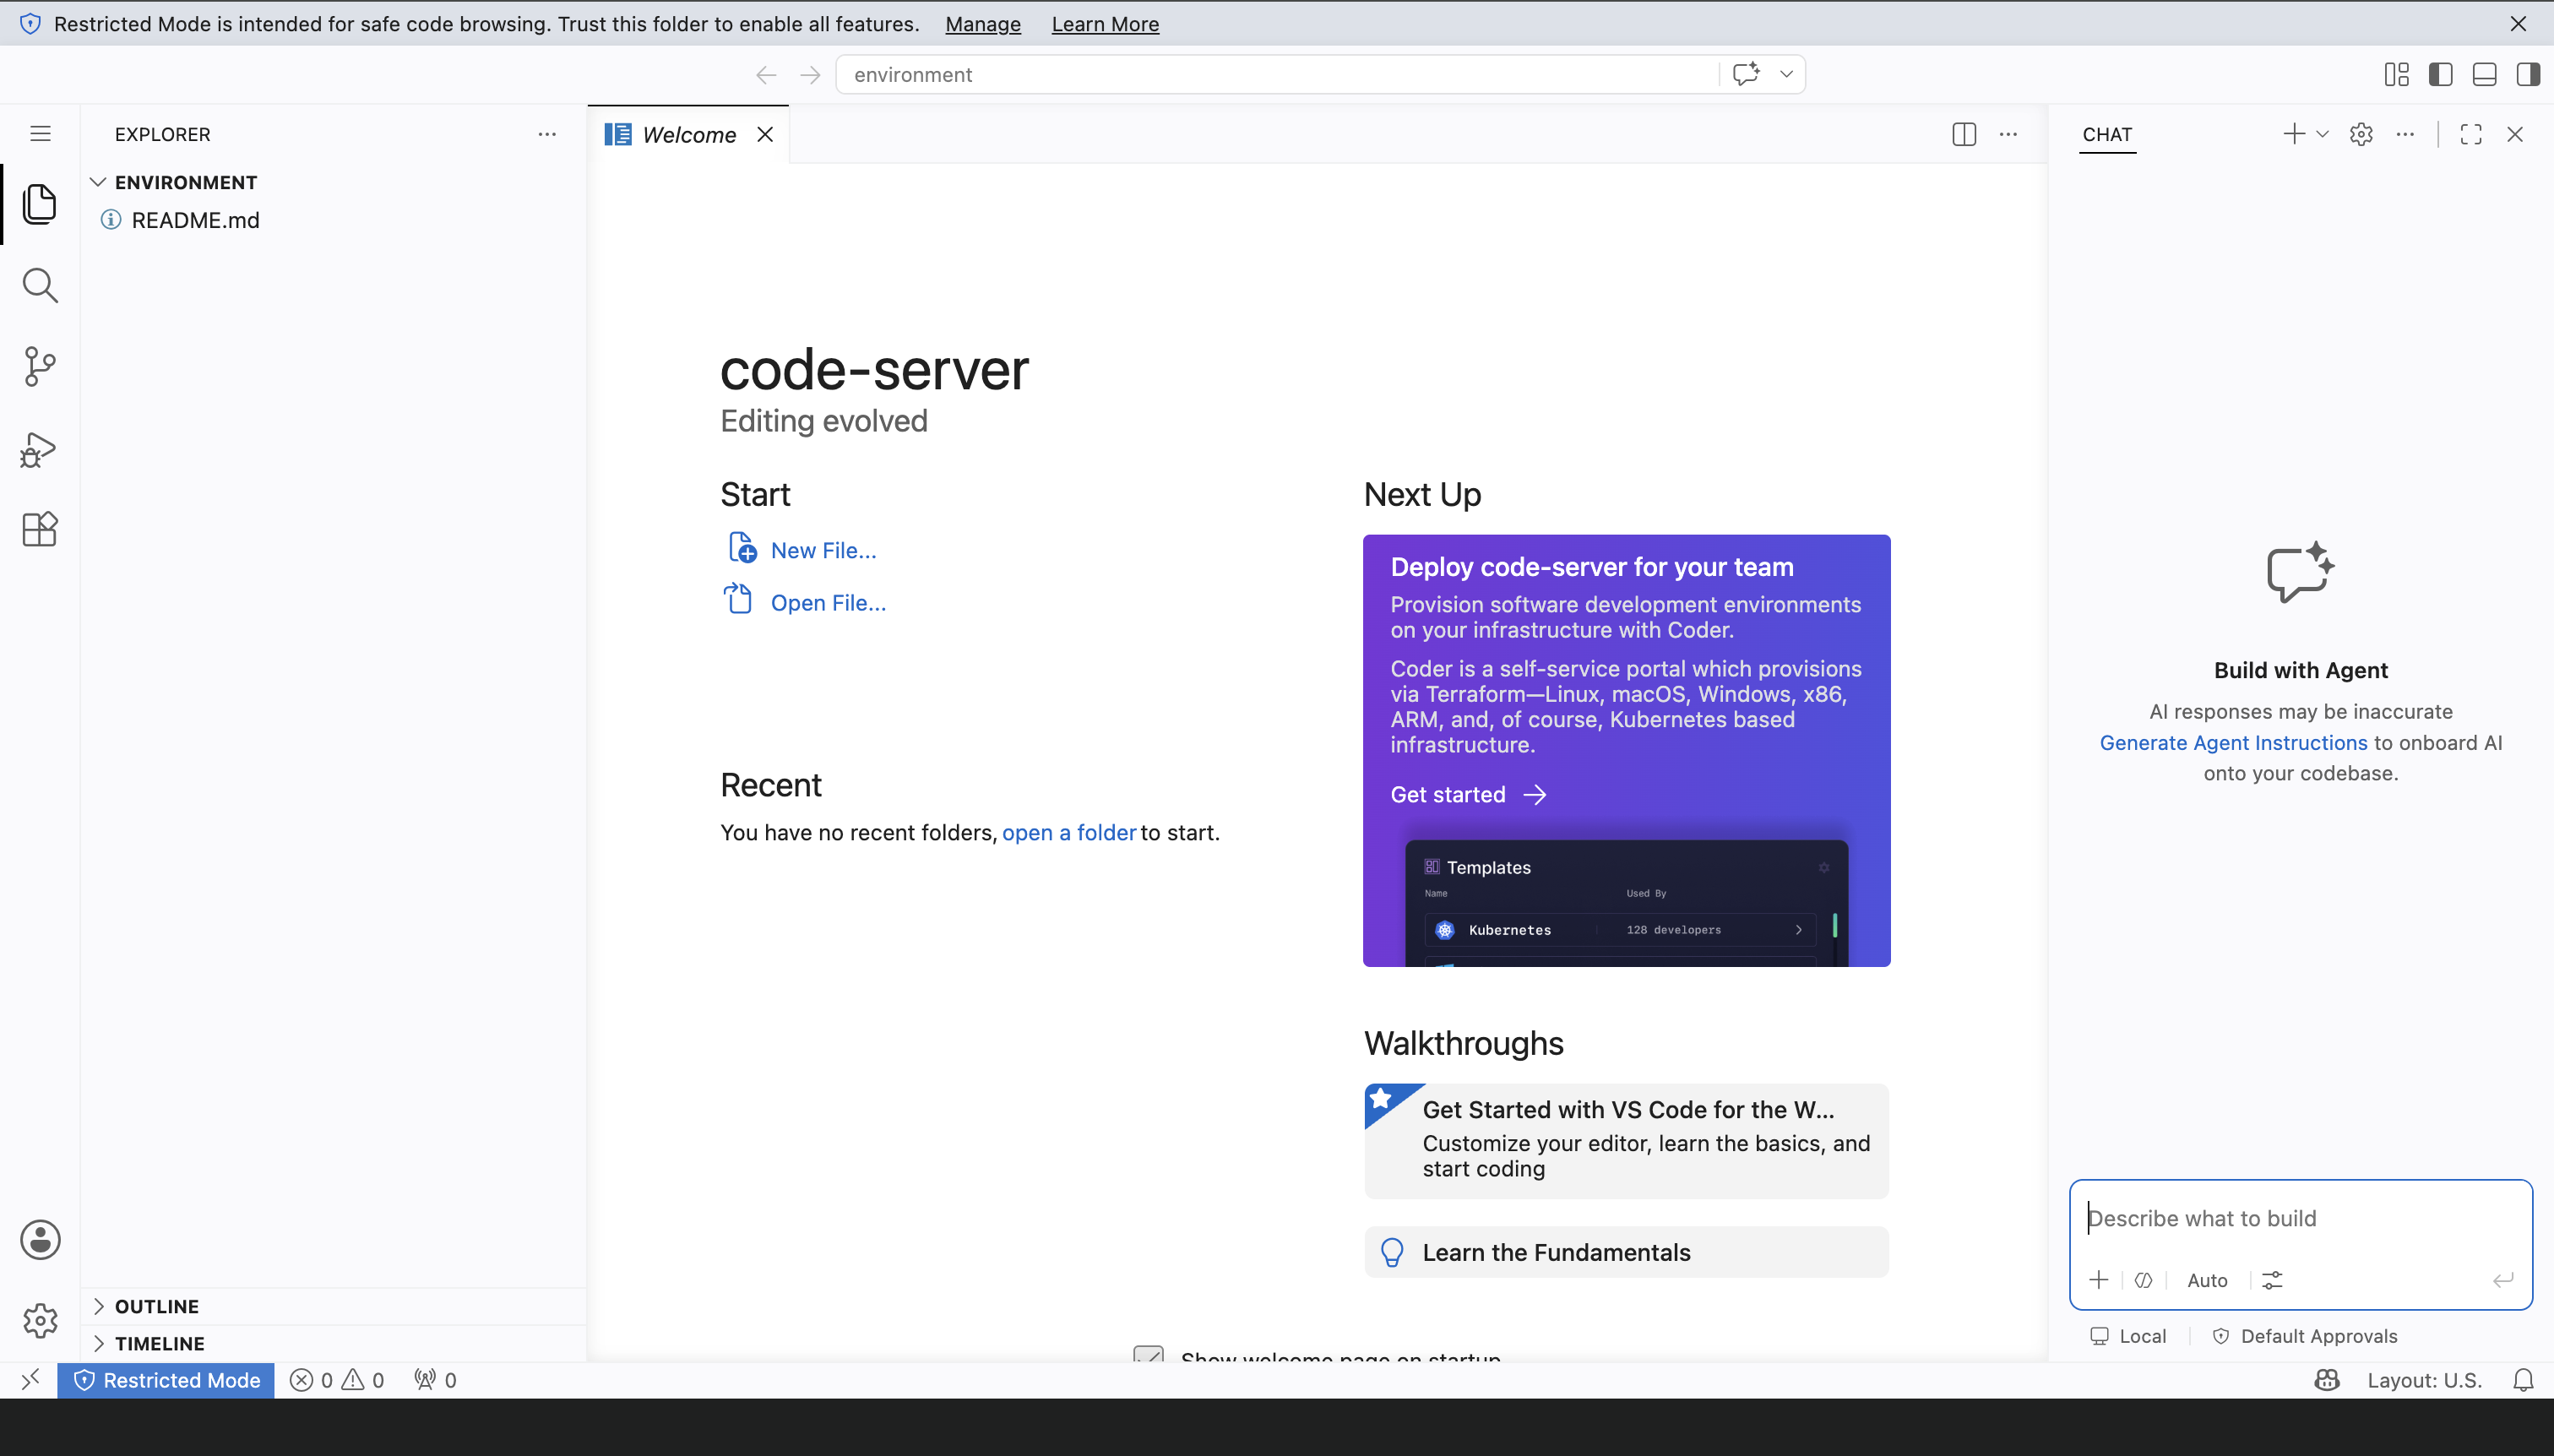Toggle the primary side bar
This screenshot has height=1456, width=2554.
pyautogui.click(x=2441, y=74)
